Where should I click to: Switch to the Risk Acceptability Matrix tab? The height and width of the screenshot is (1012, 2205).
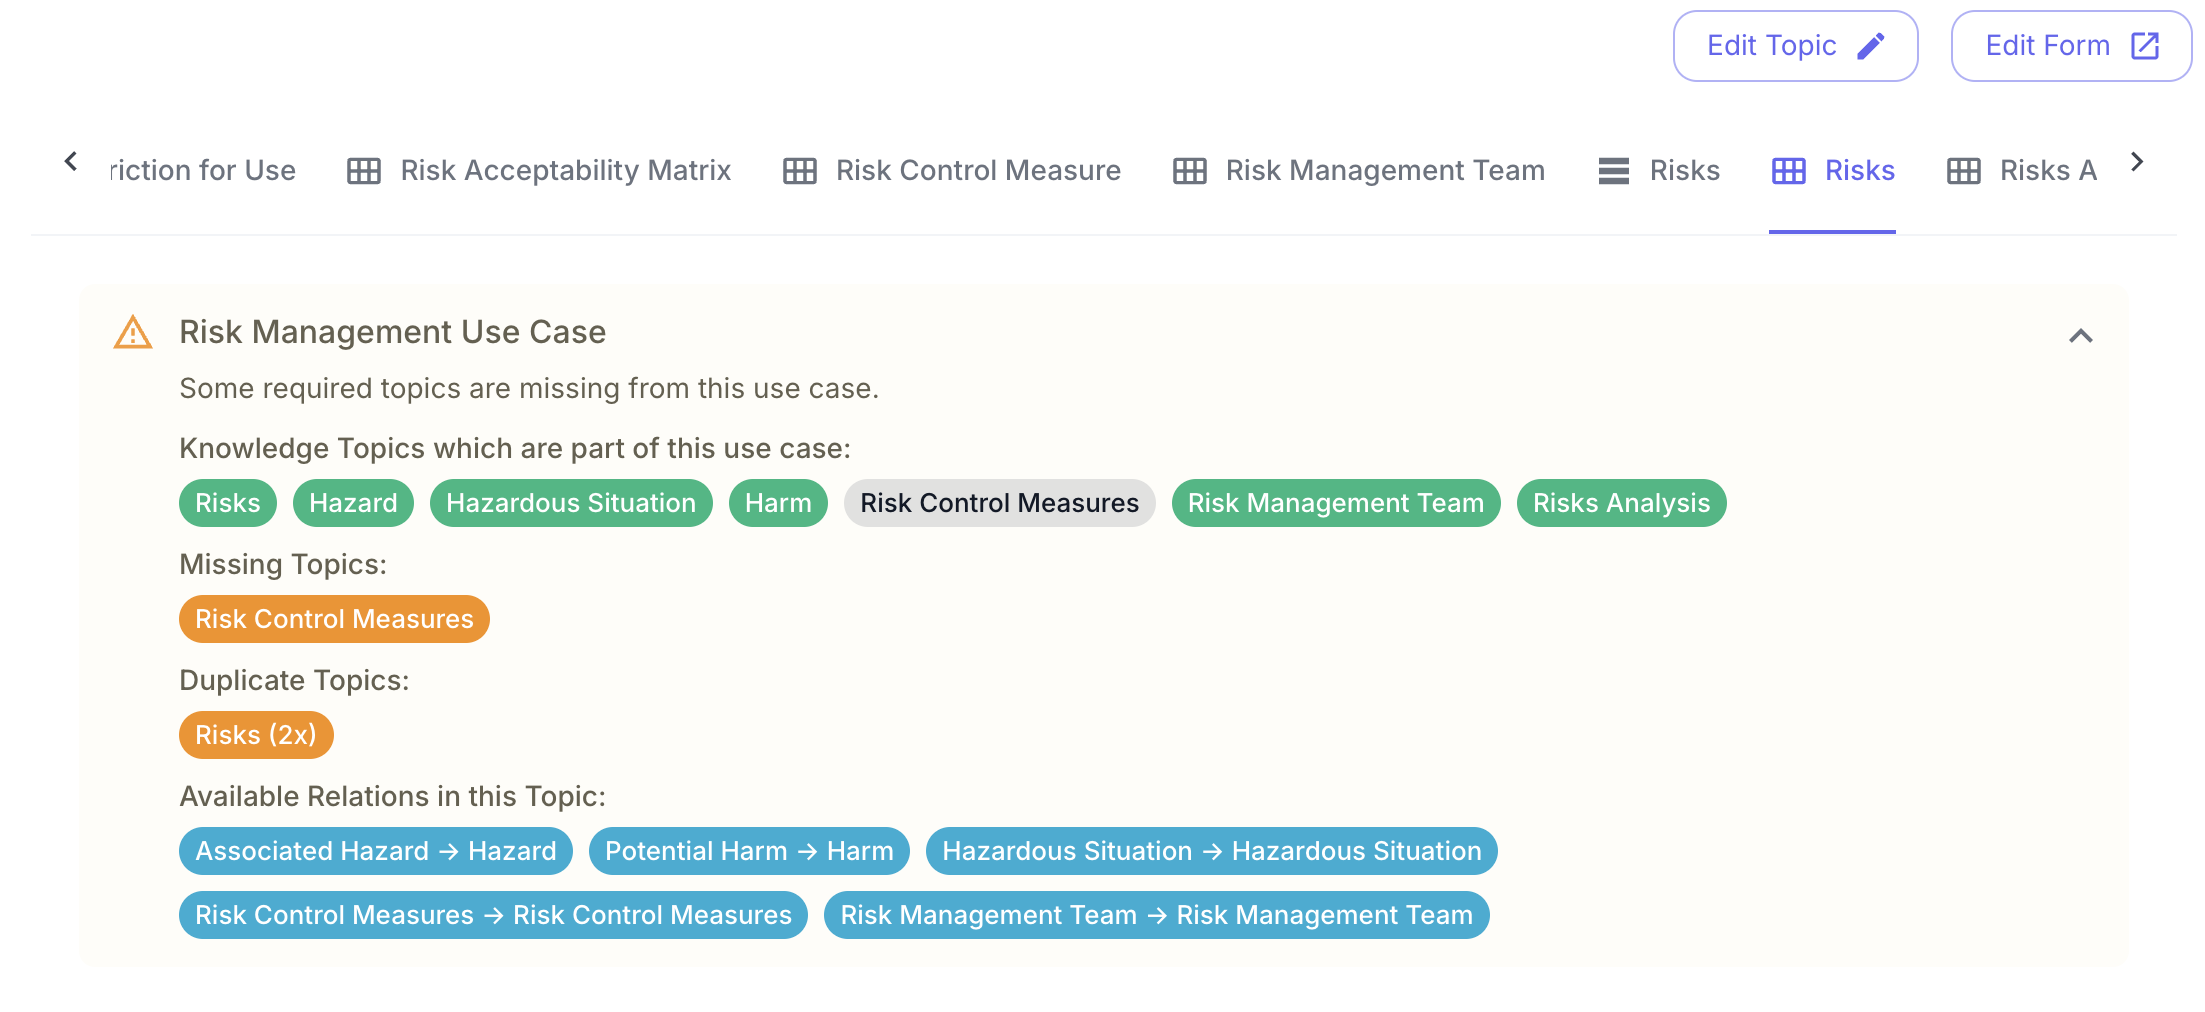565,170
